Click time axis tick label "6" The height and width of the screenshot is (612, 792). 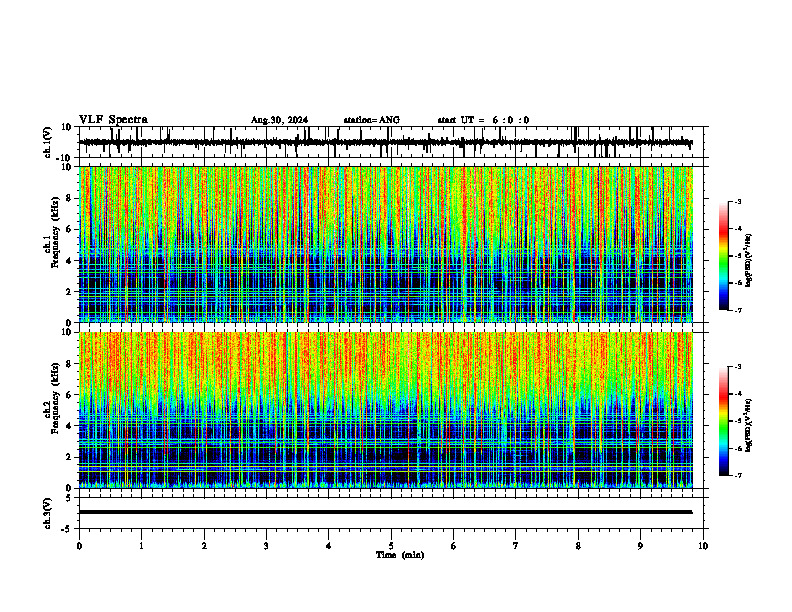pyautogui.click(x=454, y=546)
